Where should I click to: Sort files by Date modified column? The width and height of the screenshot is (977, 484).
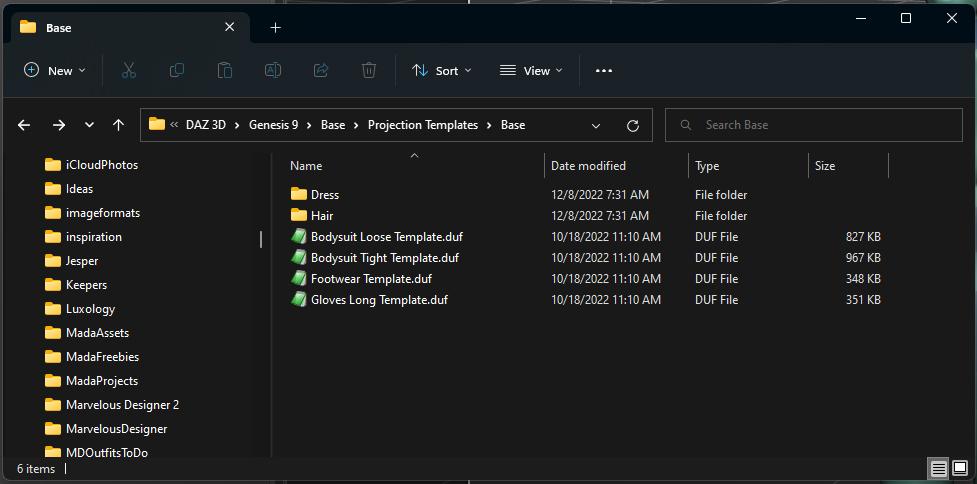coord(588,166)
